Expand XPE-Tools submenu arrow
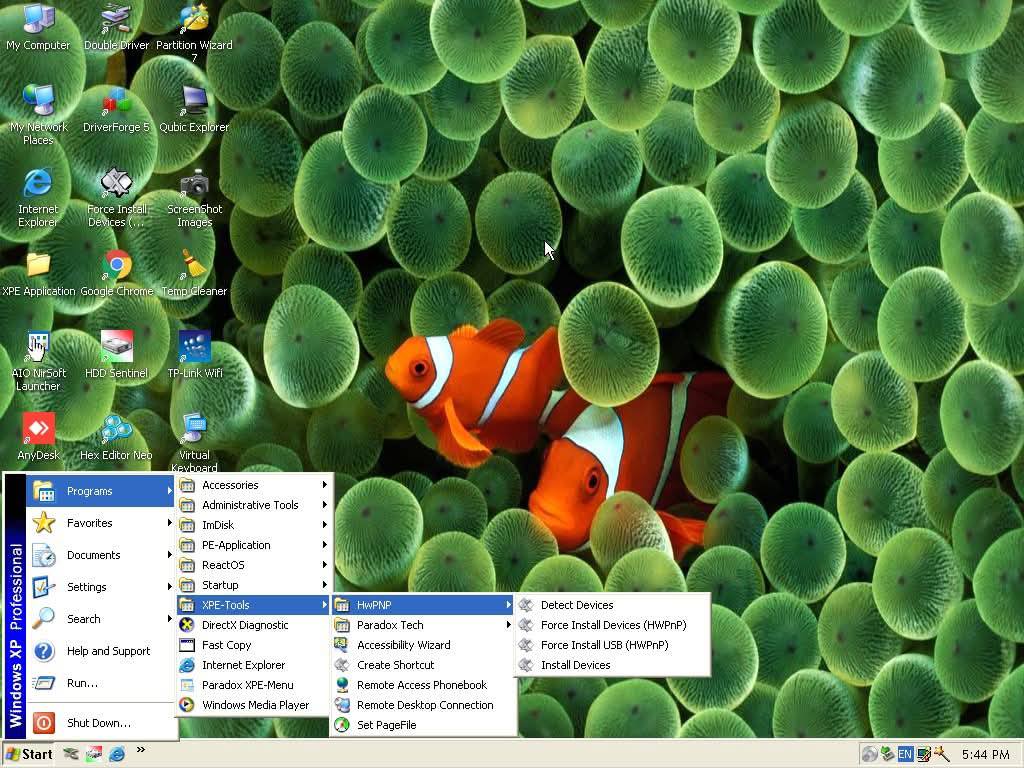1024x768 pixels. coord(324,605)
